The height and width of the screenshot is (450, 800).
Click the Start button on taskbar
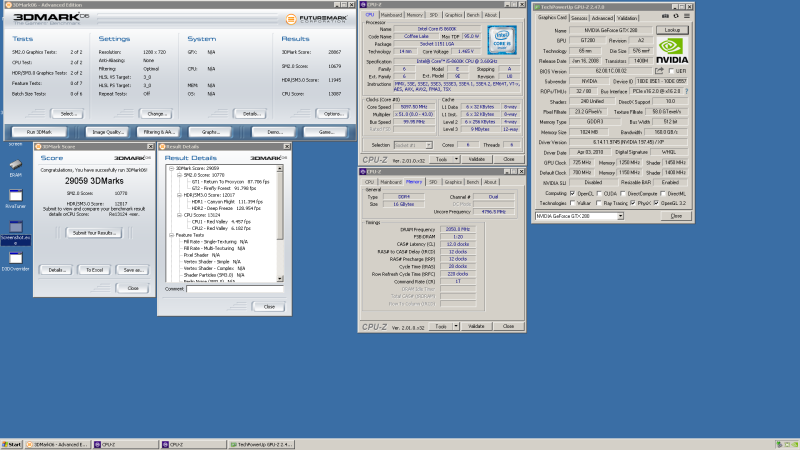coord(12,445)
